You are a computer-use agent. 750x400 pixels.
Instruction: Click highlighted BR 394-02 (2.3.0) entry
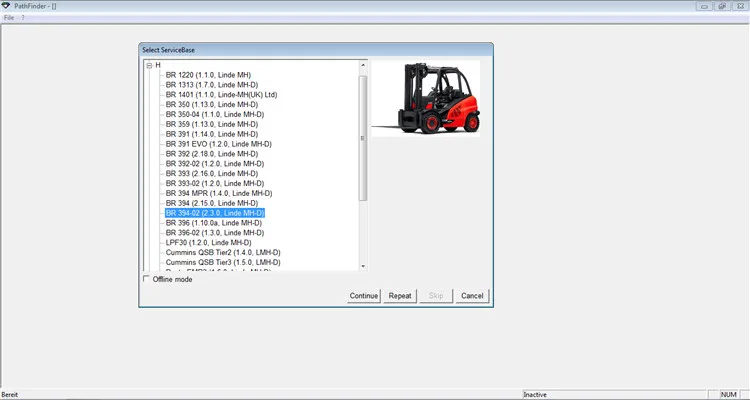(x=215, y=213)
